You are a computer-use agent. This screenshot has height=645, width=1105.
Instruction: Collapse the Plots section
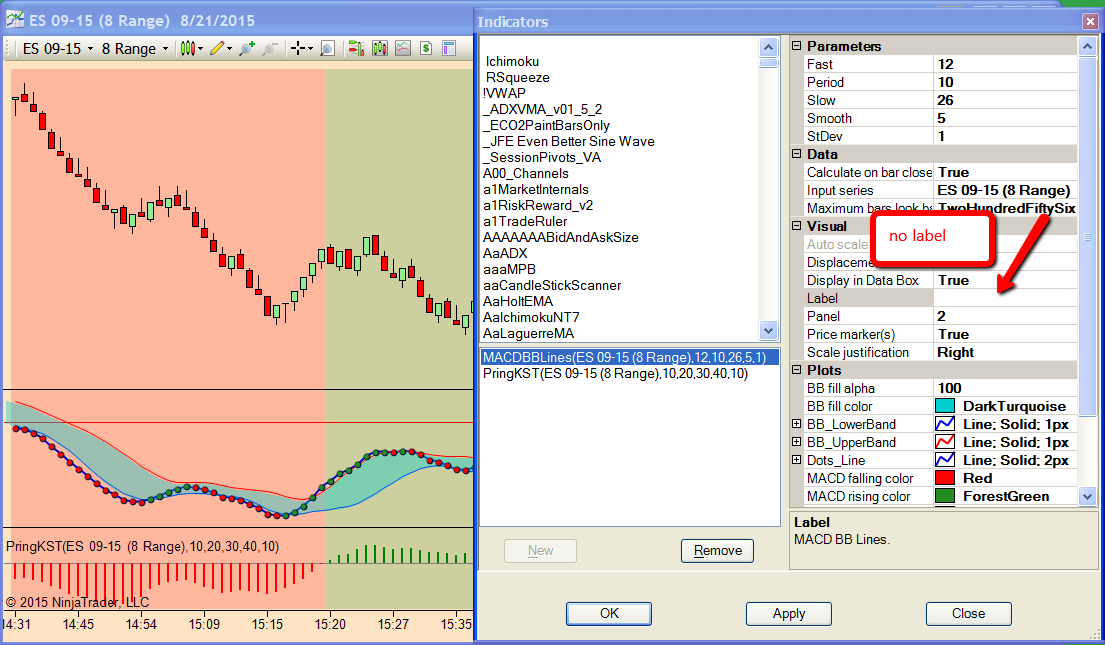coord(796,370)
